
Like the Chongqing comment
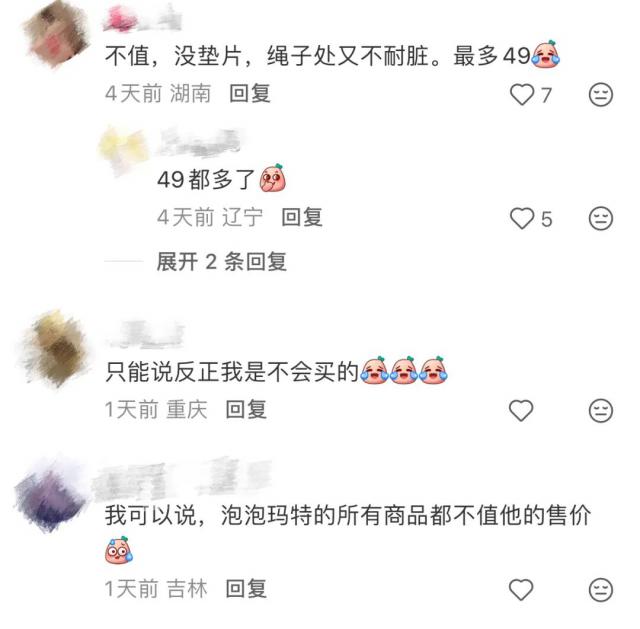[x=521, y=410]
